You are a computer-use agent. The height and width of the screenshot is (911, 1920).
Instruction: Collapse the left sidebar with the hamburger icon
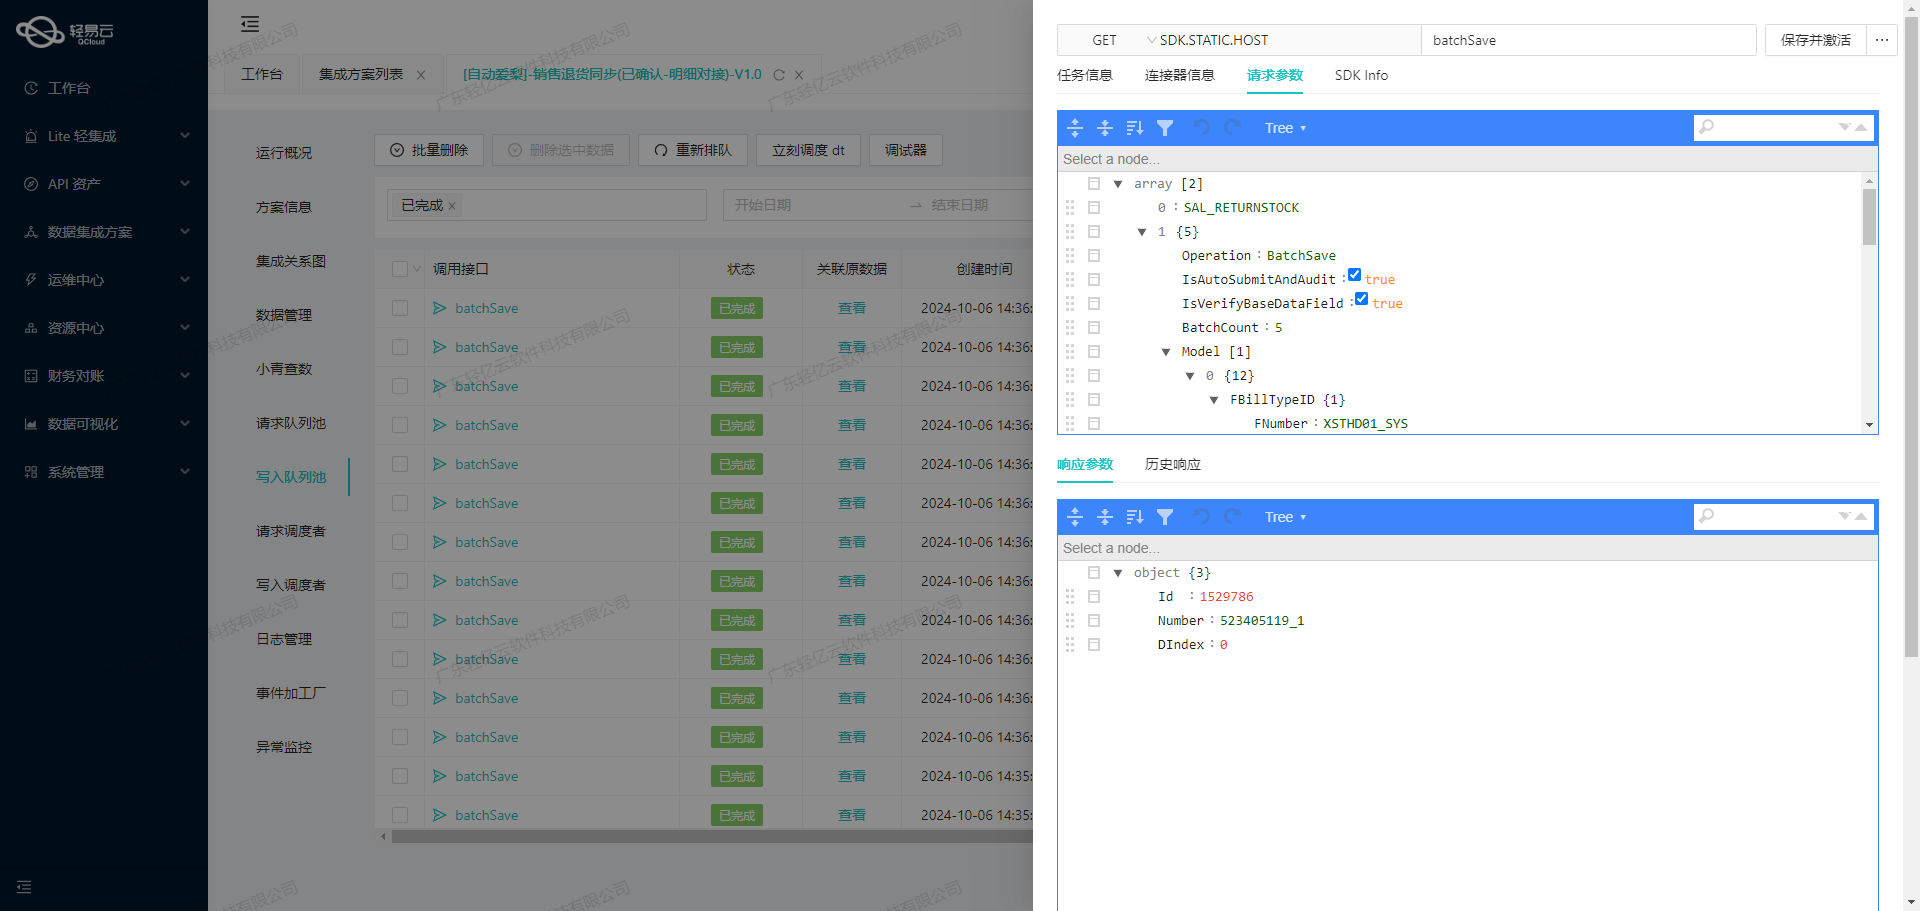pyautogui.click(x=249, y=23)
